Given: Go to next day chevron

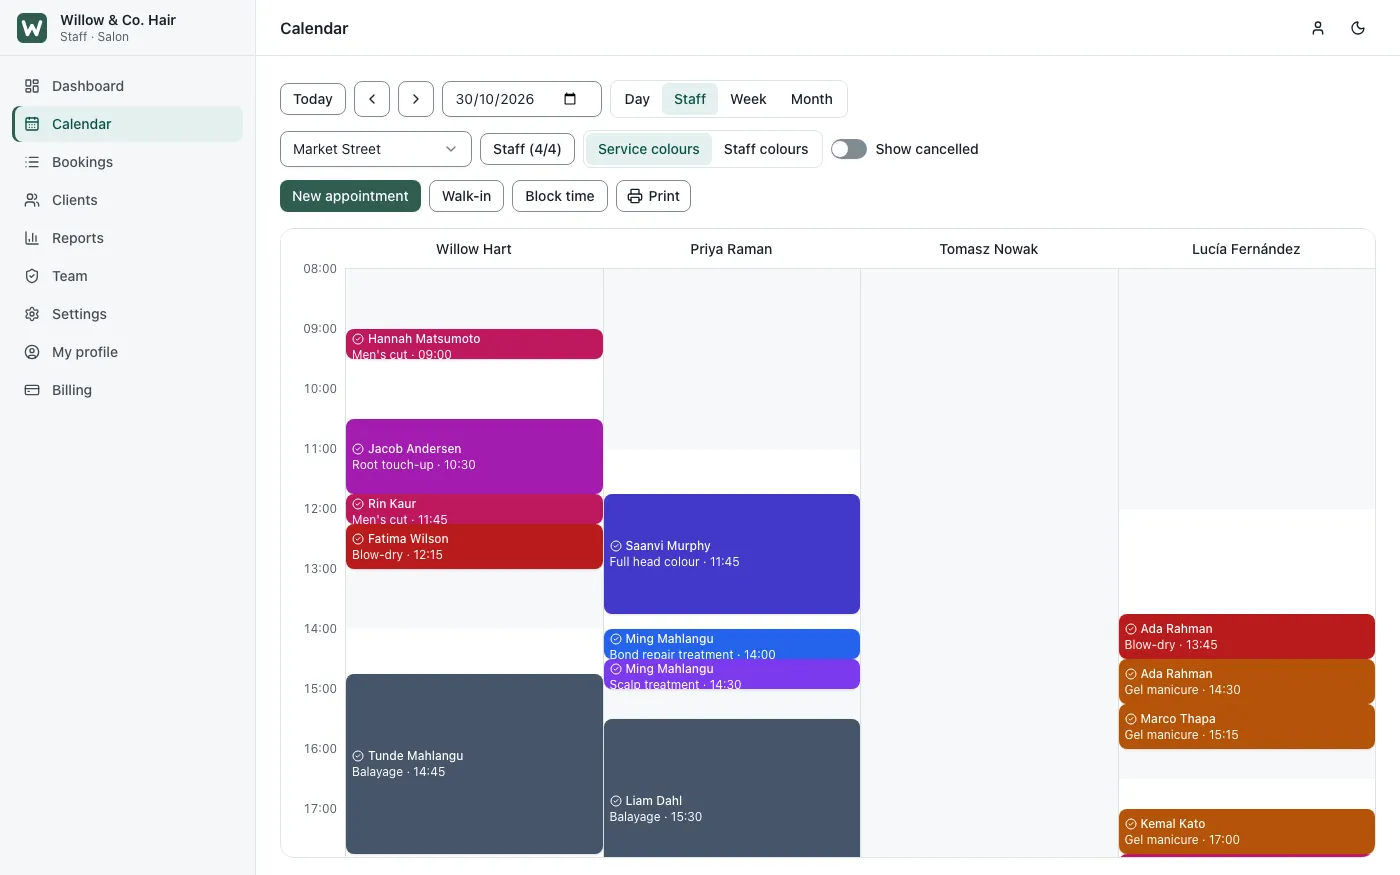Looking at the screenshot, I should click(416, 99).
